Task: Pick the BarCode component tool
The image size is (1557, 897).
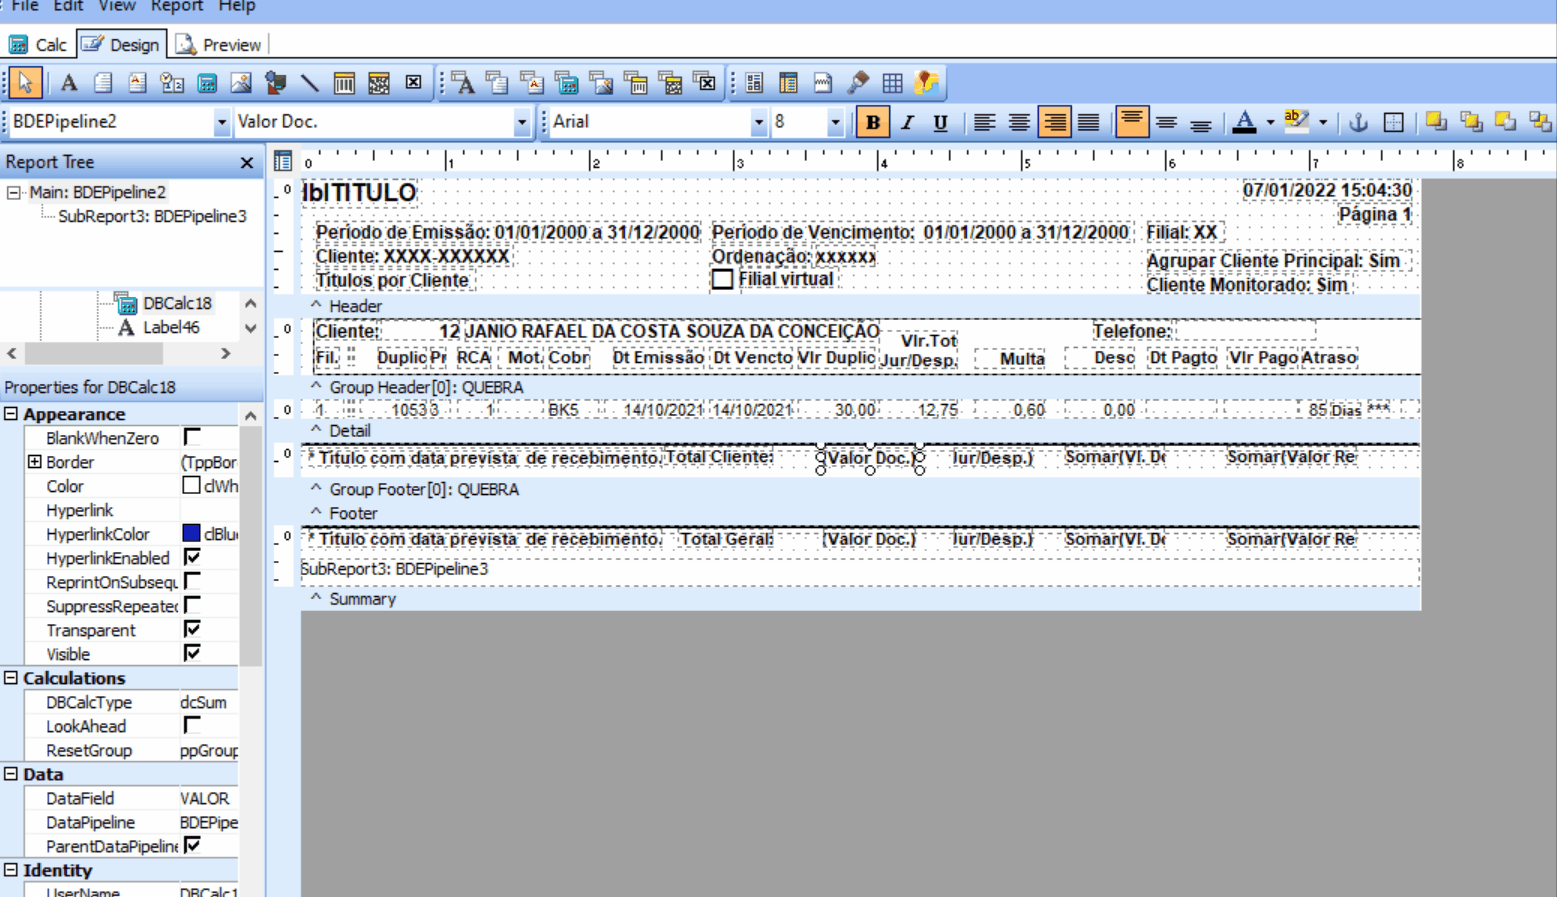Action: coord(344,83)
